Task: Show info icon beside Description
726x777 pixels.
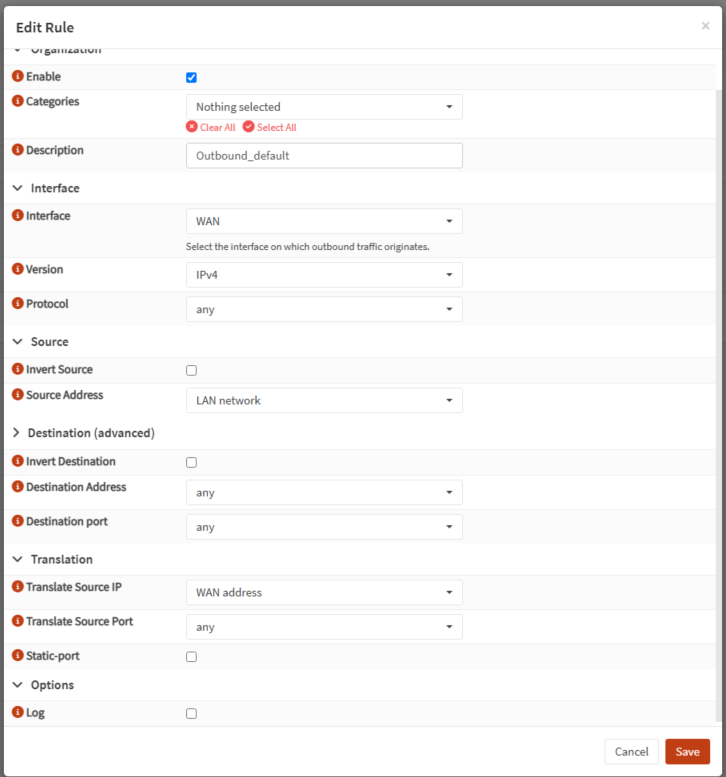Action: pyautogui.click(x=18, y=150)
